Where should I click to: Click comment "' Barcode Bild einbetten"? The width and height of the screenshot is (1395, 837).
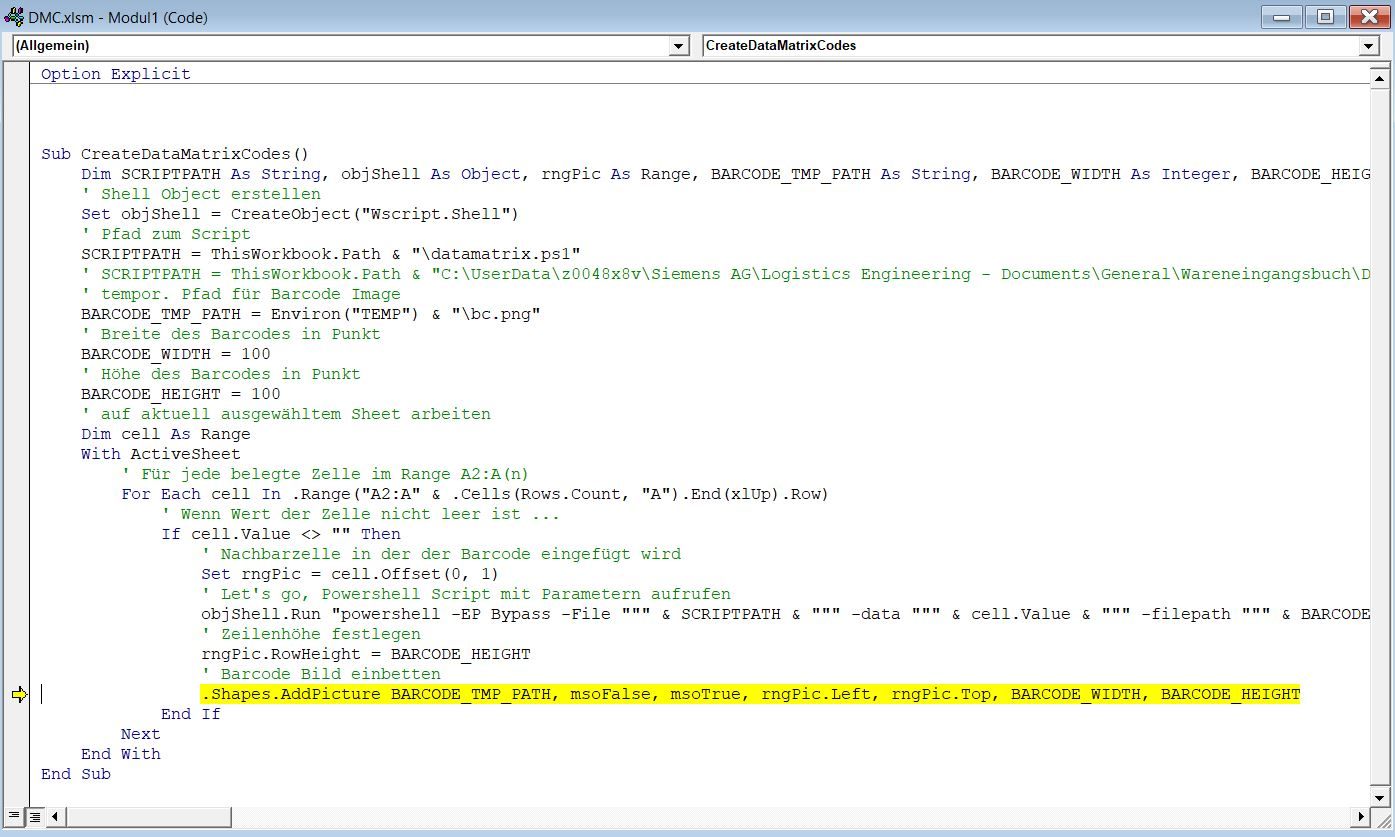pos(321,674)
